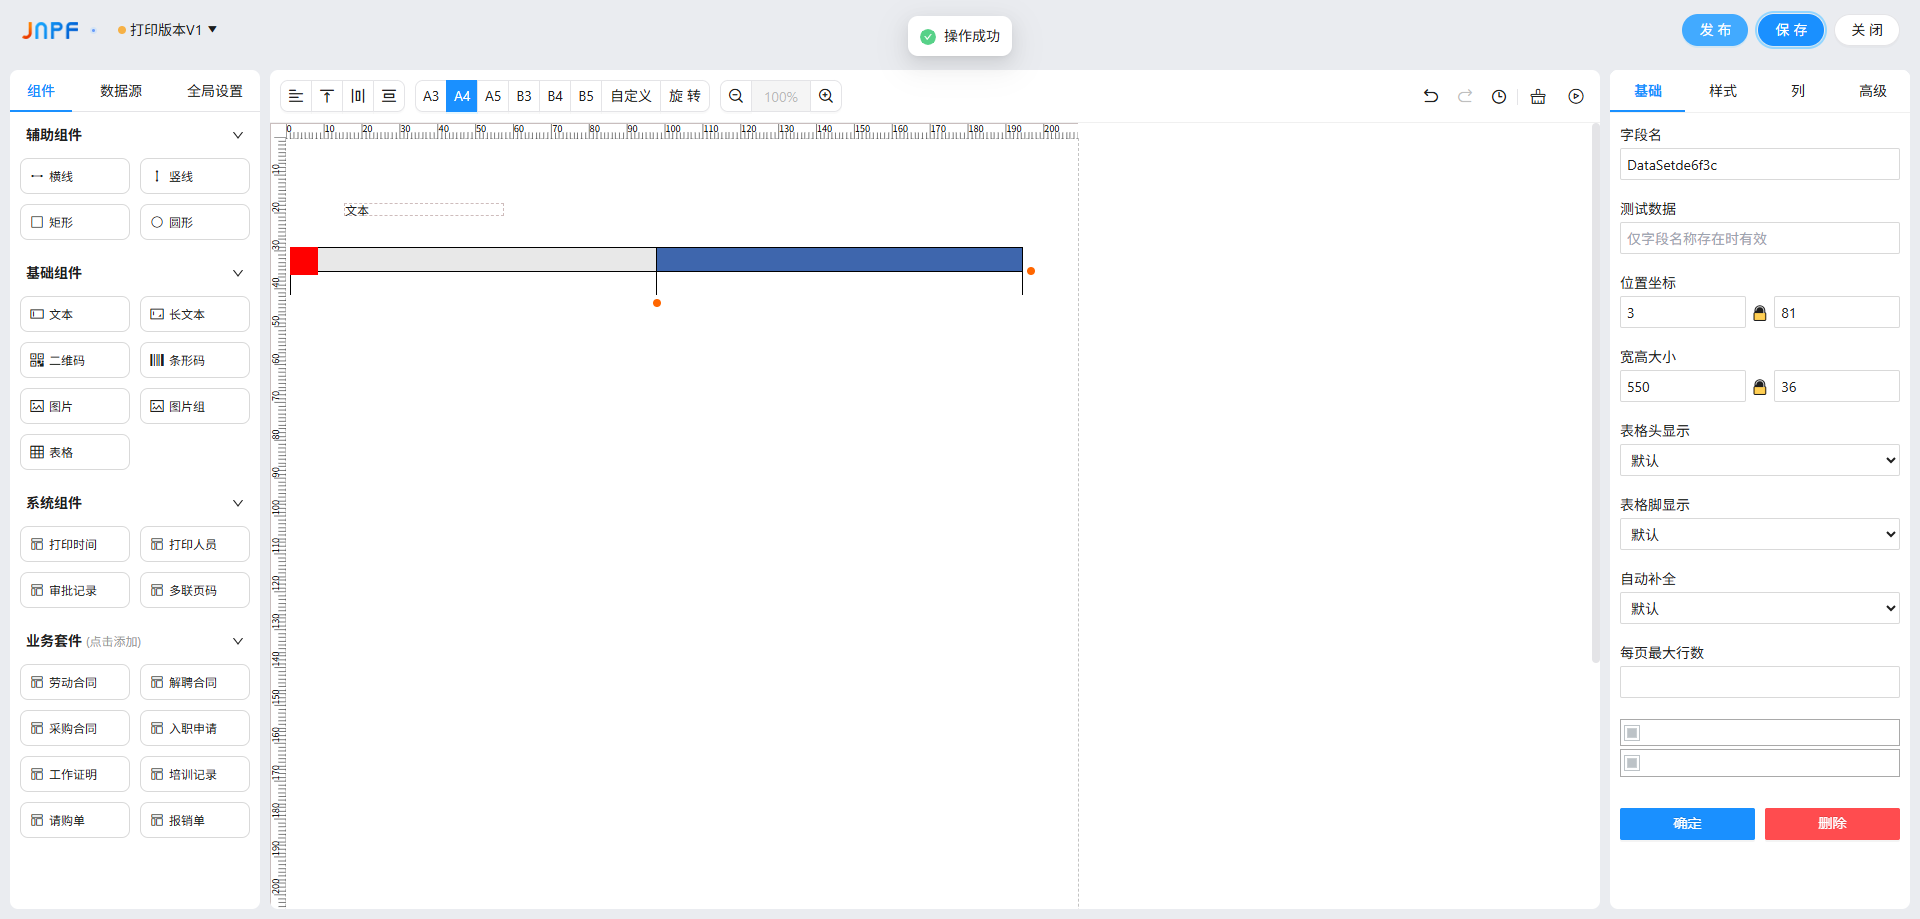Switch to the 数据源 tab
1920x919 pixels.
point(121,91)
